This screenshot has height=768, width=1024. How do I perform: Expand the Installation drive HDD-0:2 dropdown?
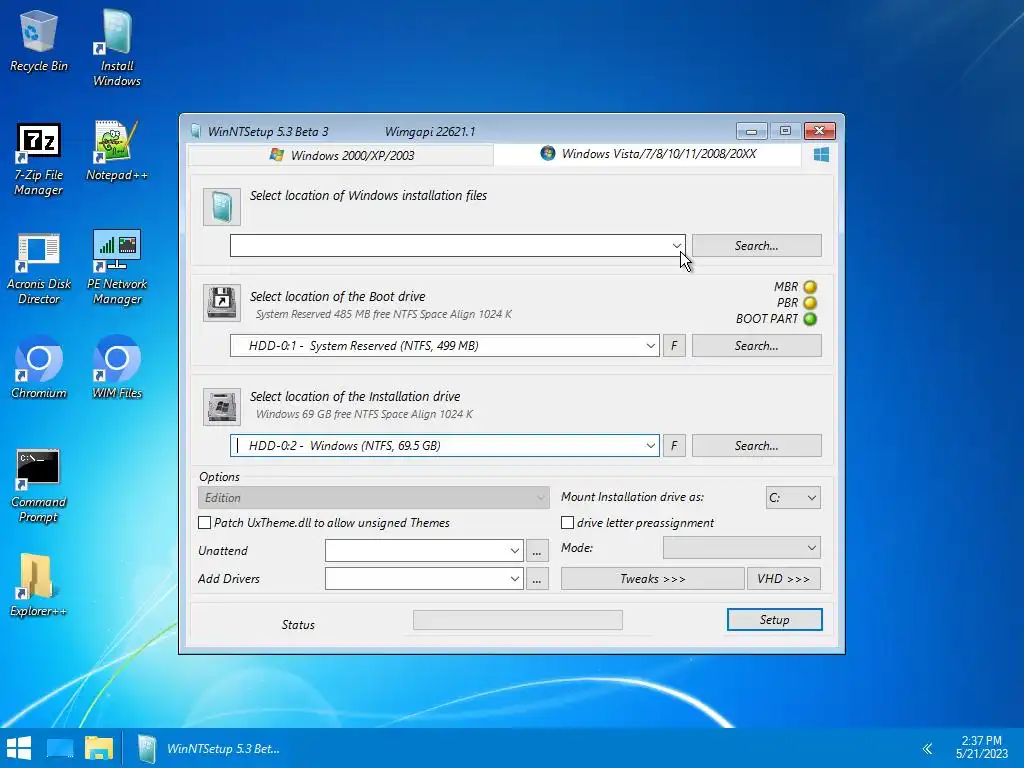tap(650, 445)
